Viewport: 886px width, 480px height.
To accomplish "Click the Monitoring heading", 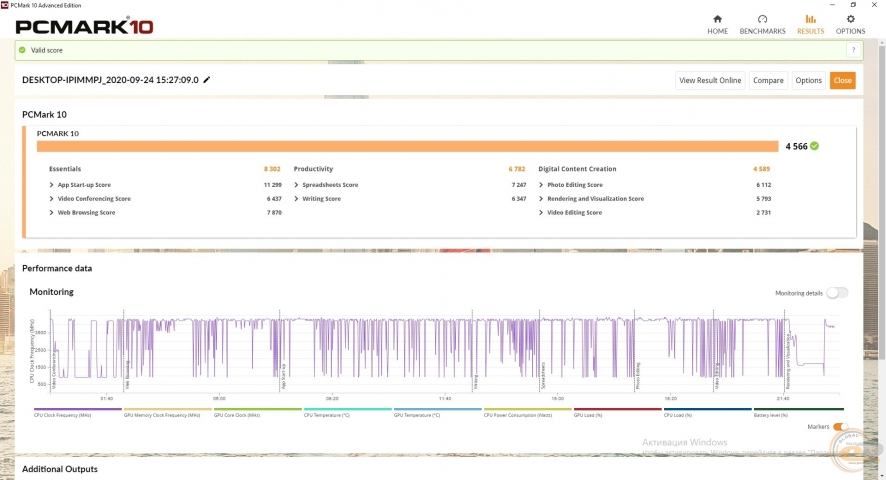I will point(51,292).
